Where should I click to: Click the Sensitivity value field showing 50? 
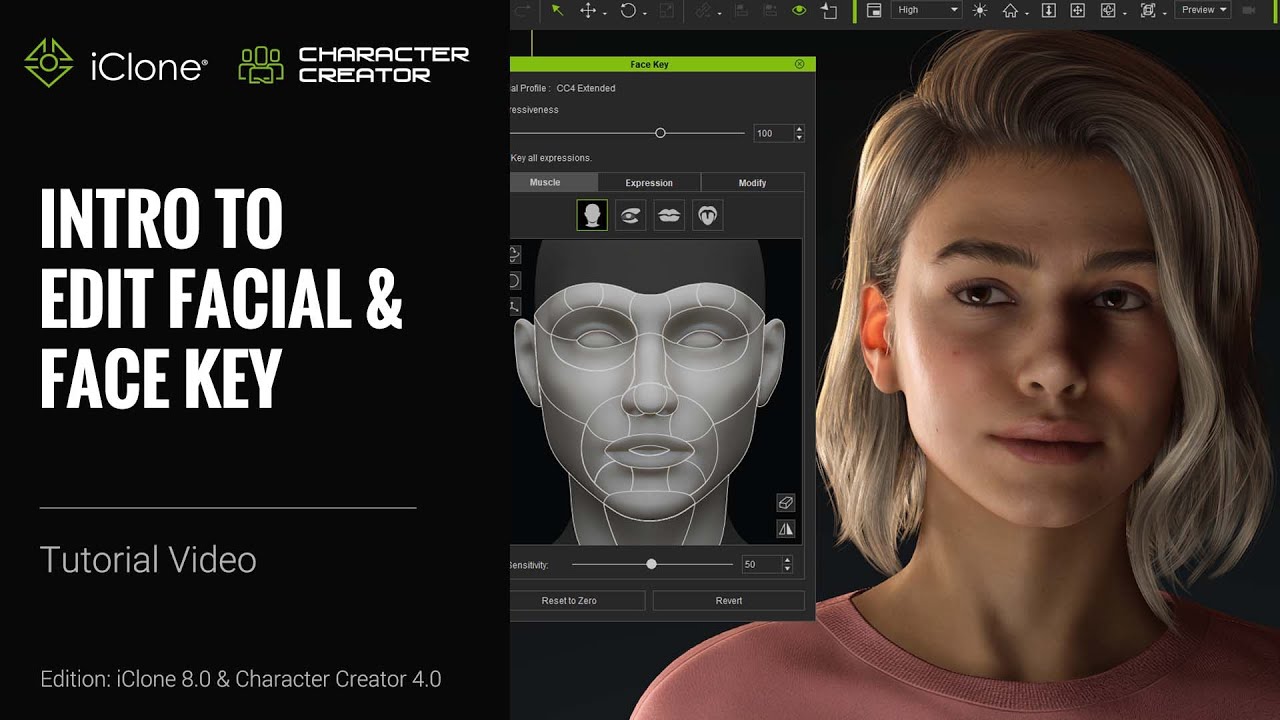pyautogui.click(x=760, y=565)
